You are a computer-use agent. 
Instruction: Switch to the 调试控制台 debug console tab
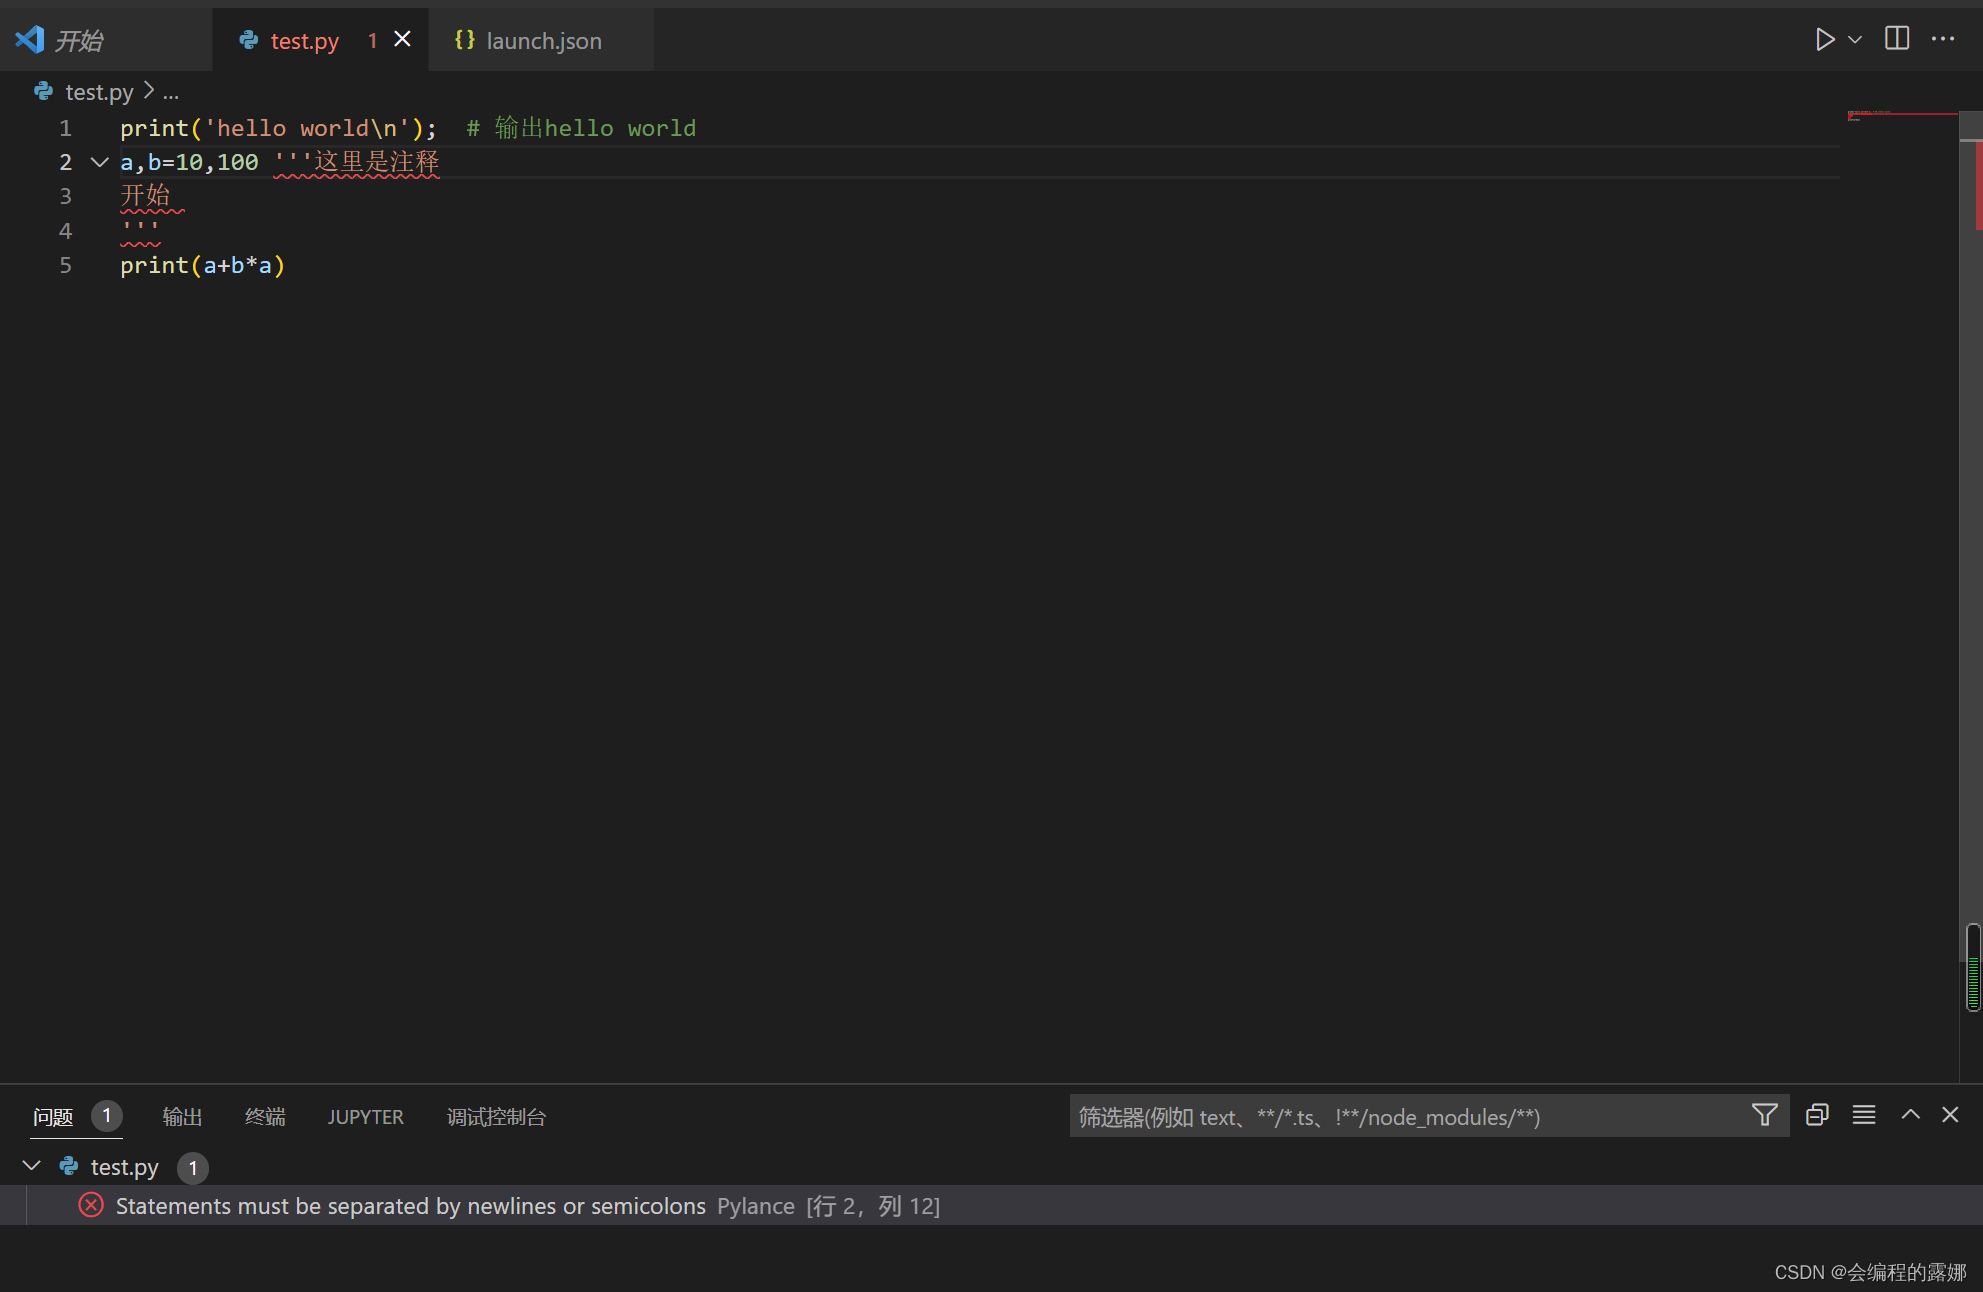[x=496, y=1117]
